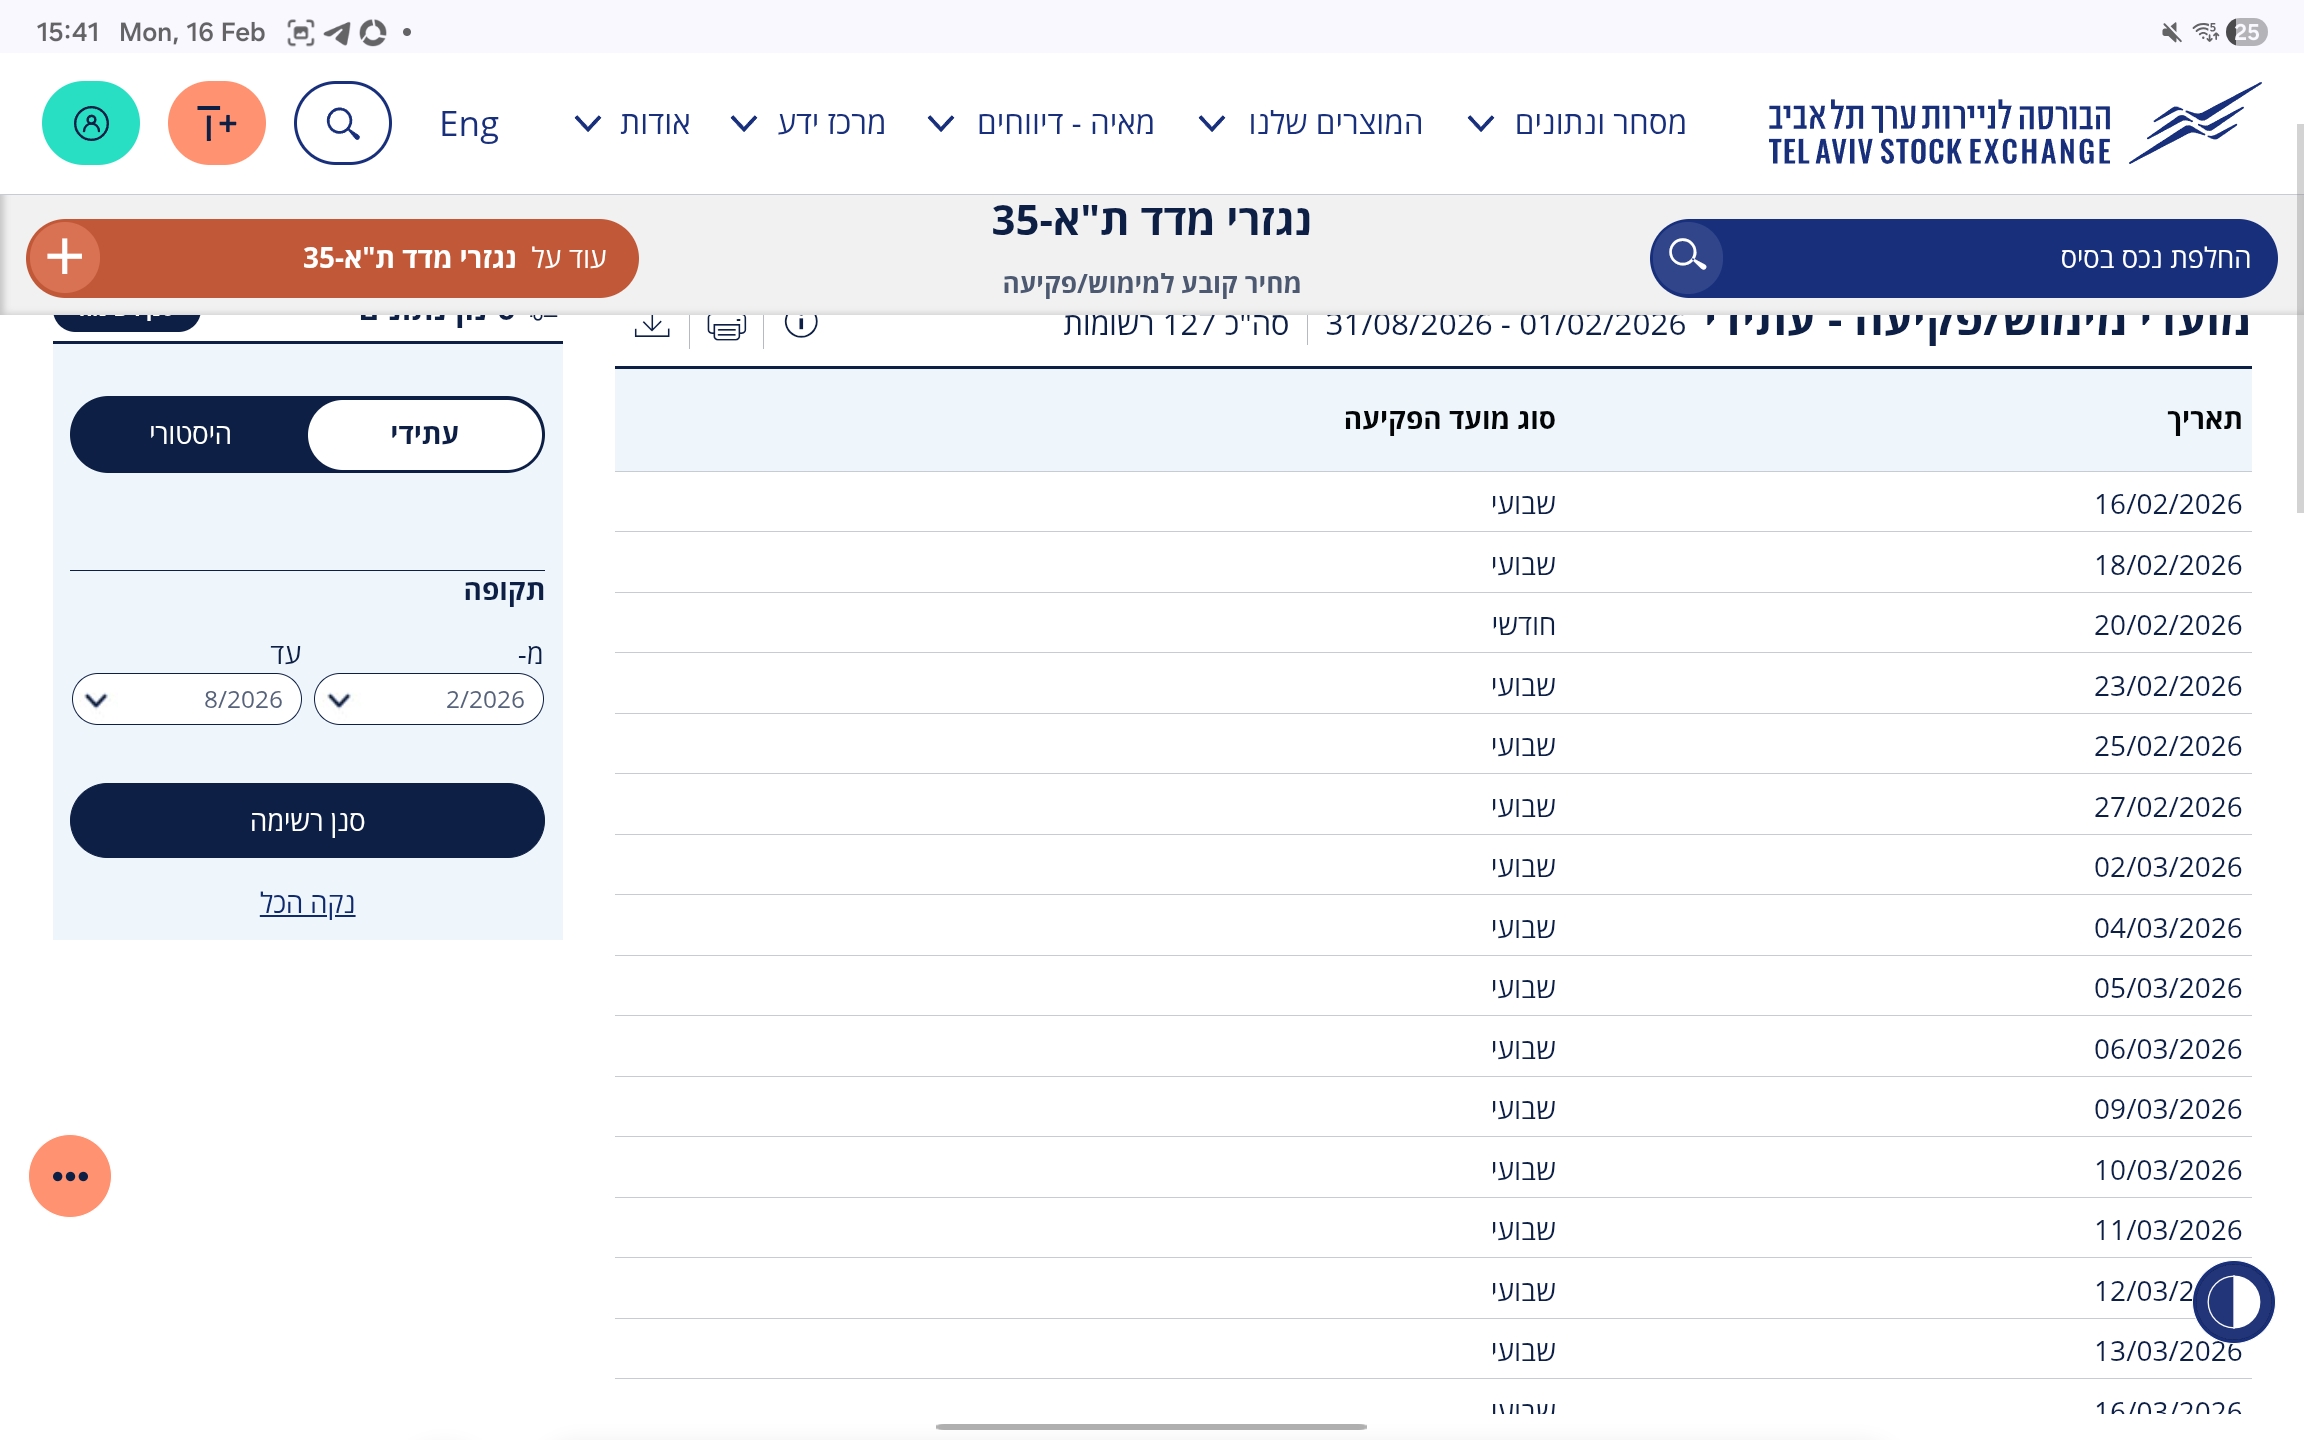Open the מרכז ידע menu
Screen dimensions: 2304x1440
click(x=810, y=123)
